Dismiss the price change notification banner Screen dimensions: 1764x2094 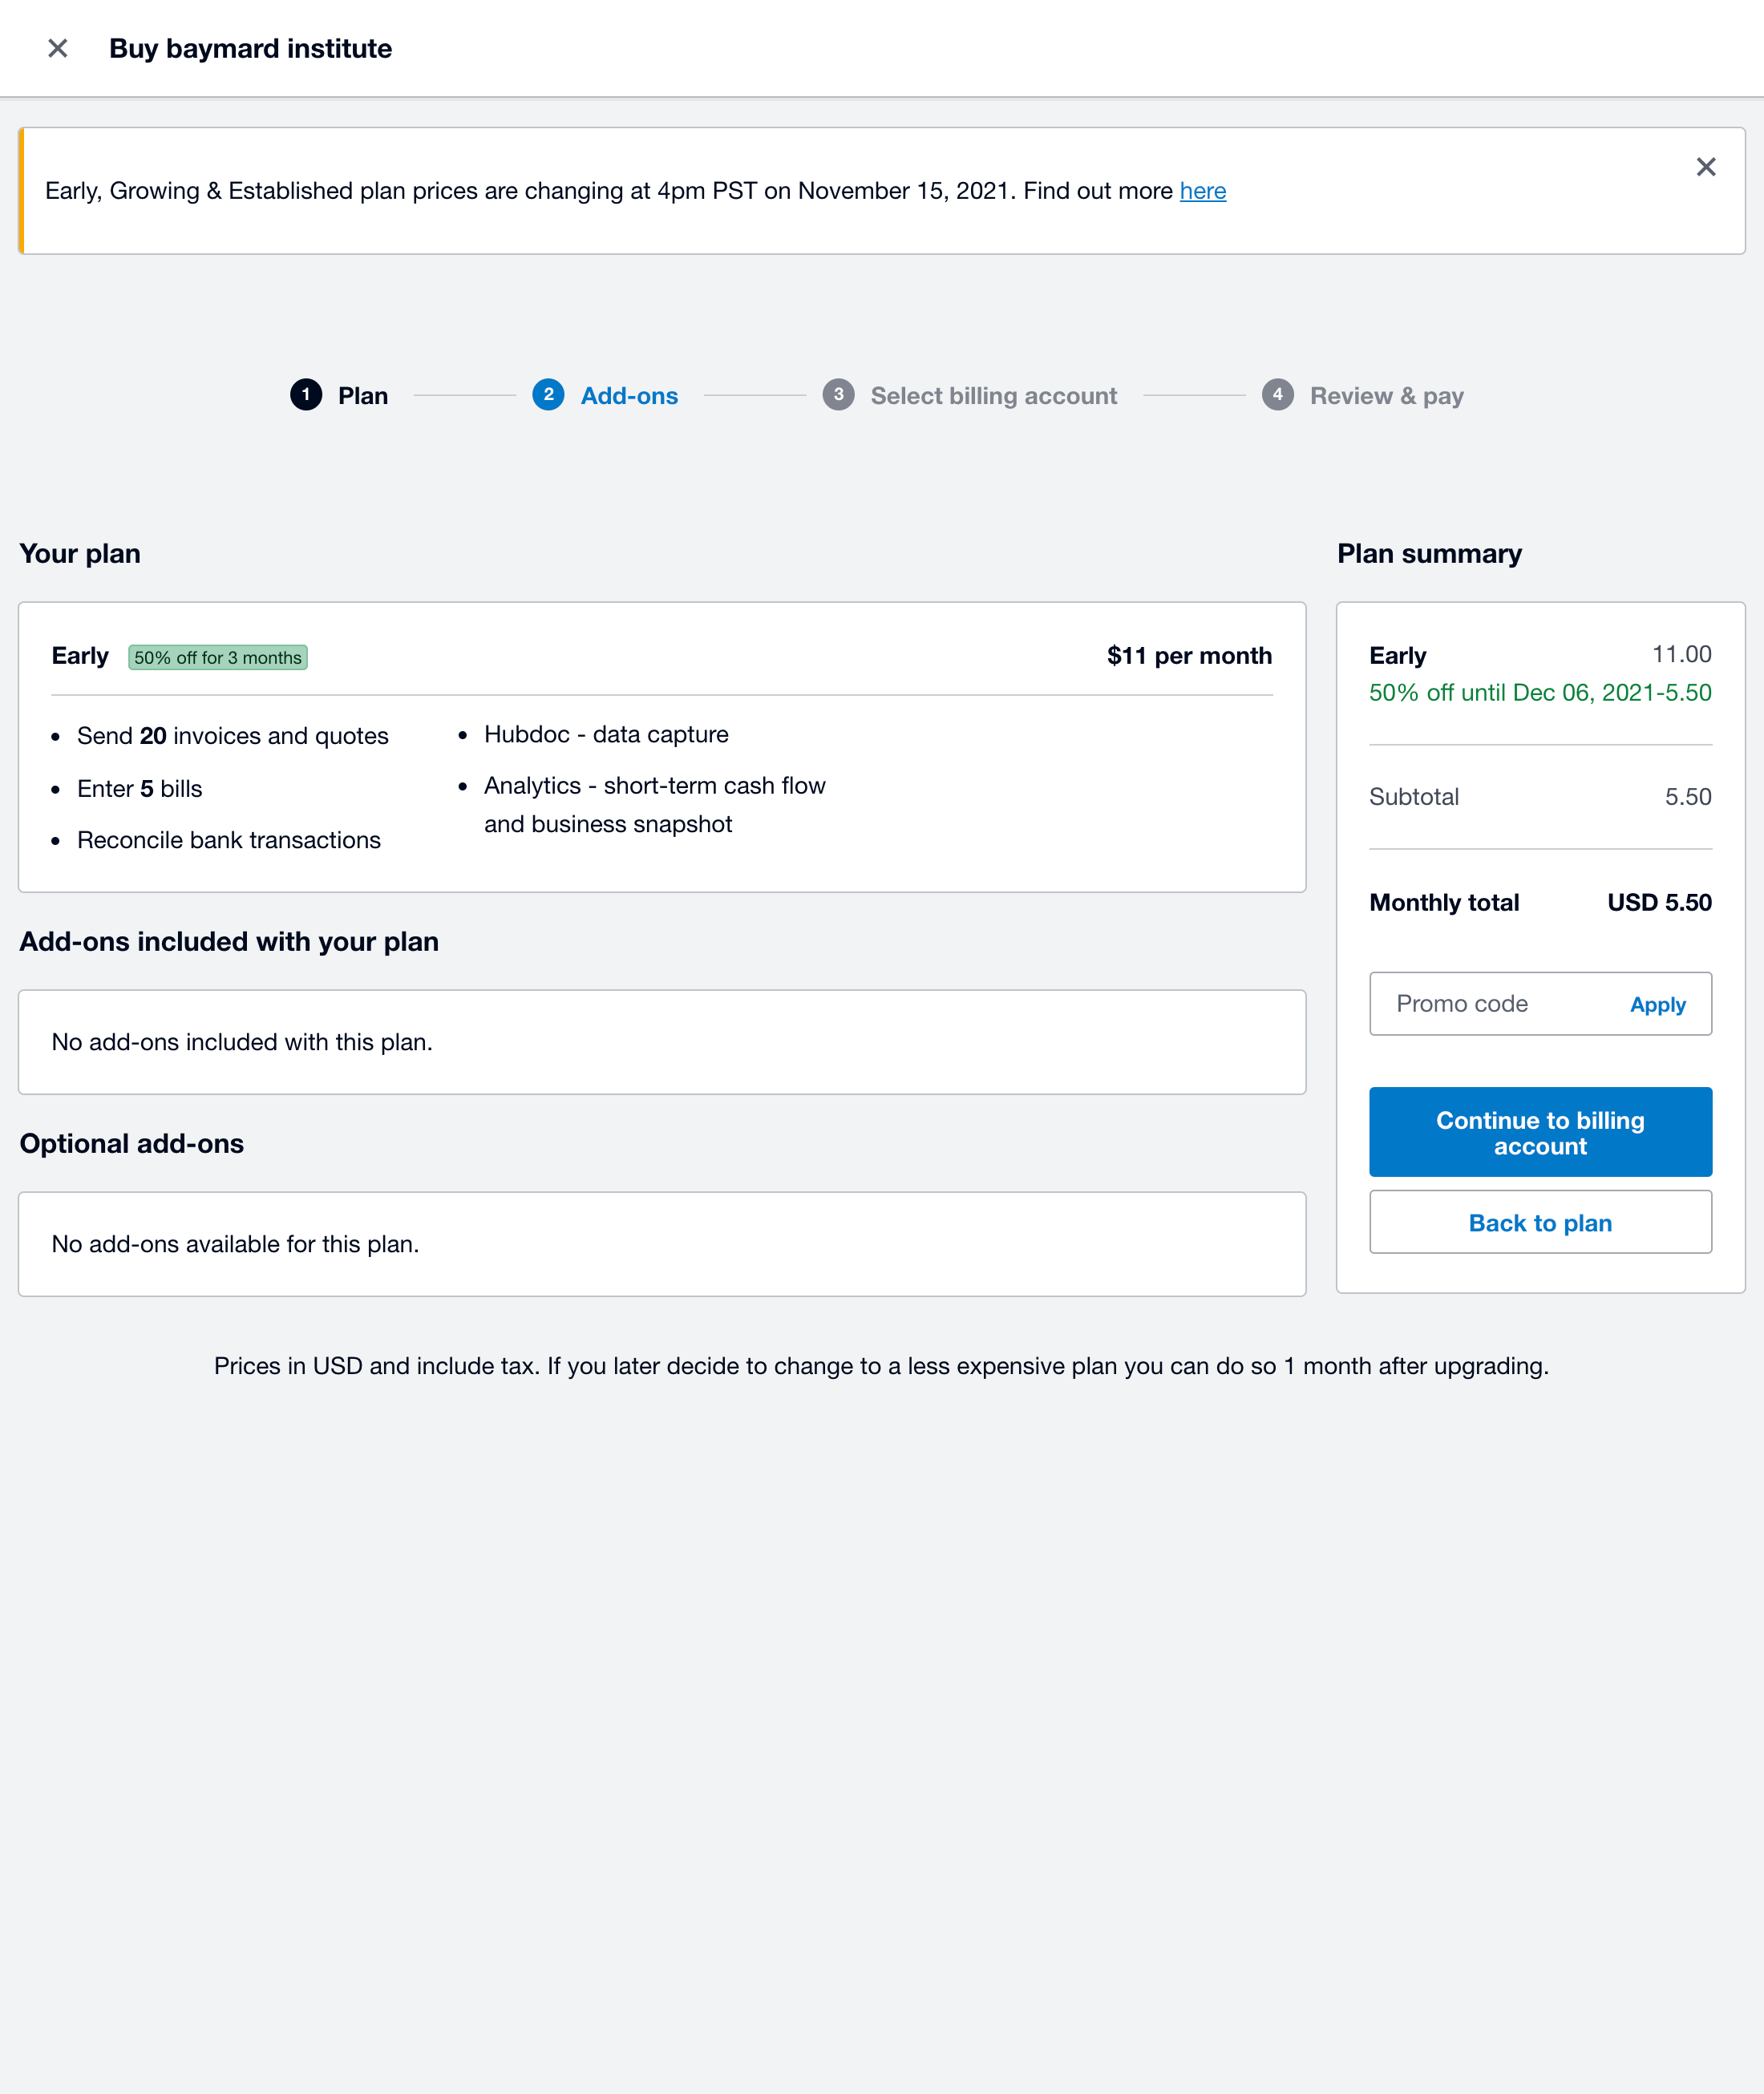point(1707,167)
